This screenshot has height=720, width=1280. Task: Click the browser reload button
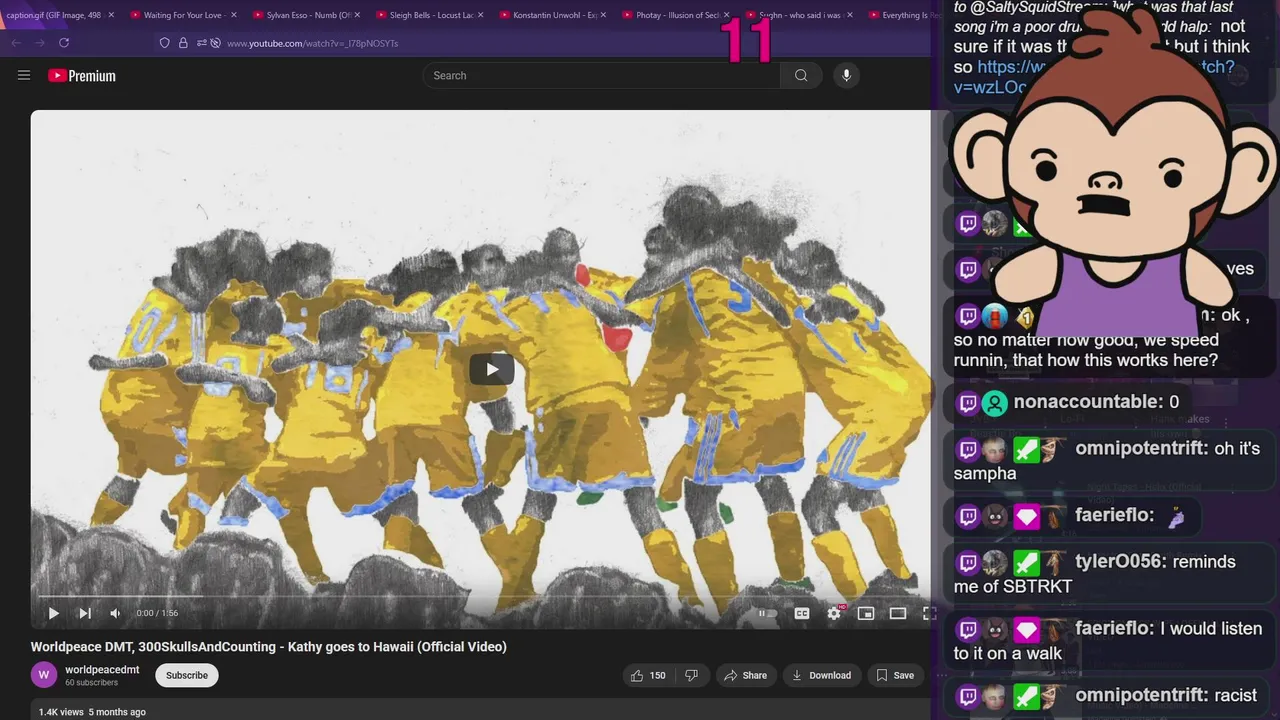click(x=64, y=43)
